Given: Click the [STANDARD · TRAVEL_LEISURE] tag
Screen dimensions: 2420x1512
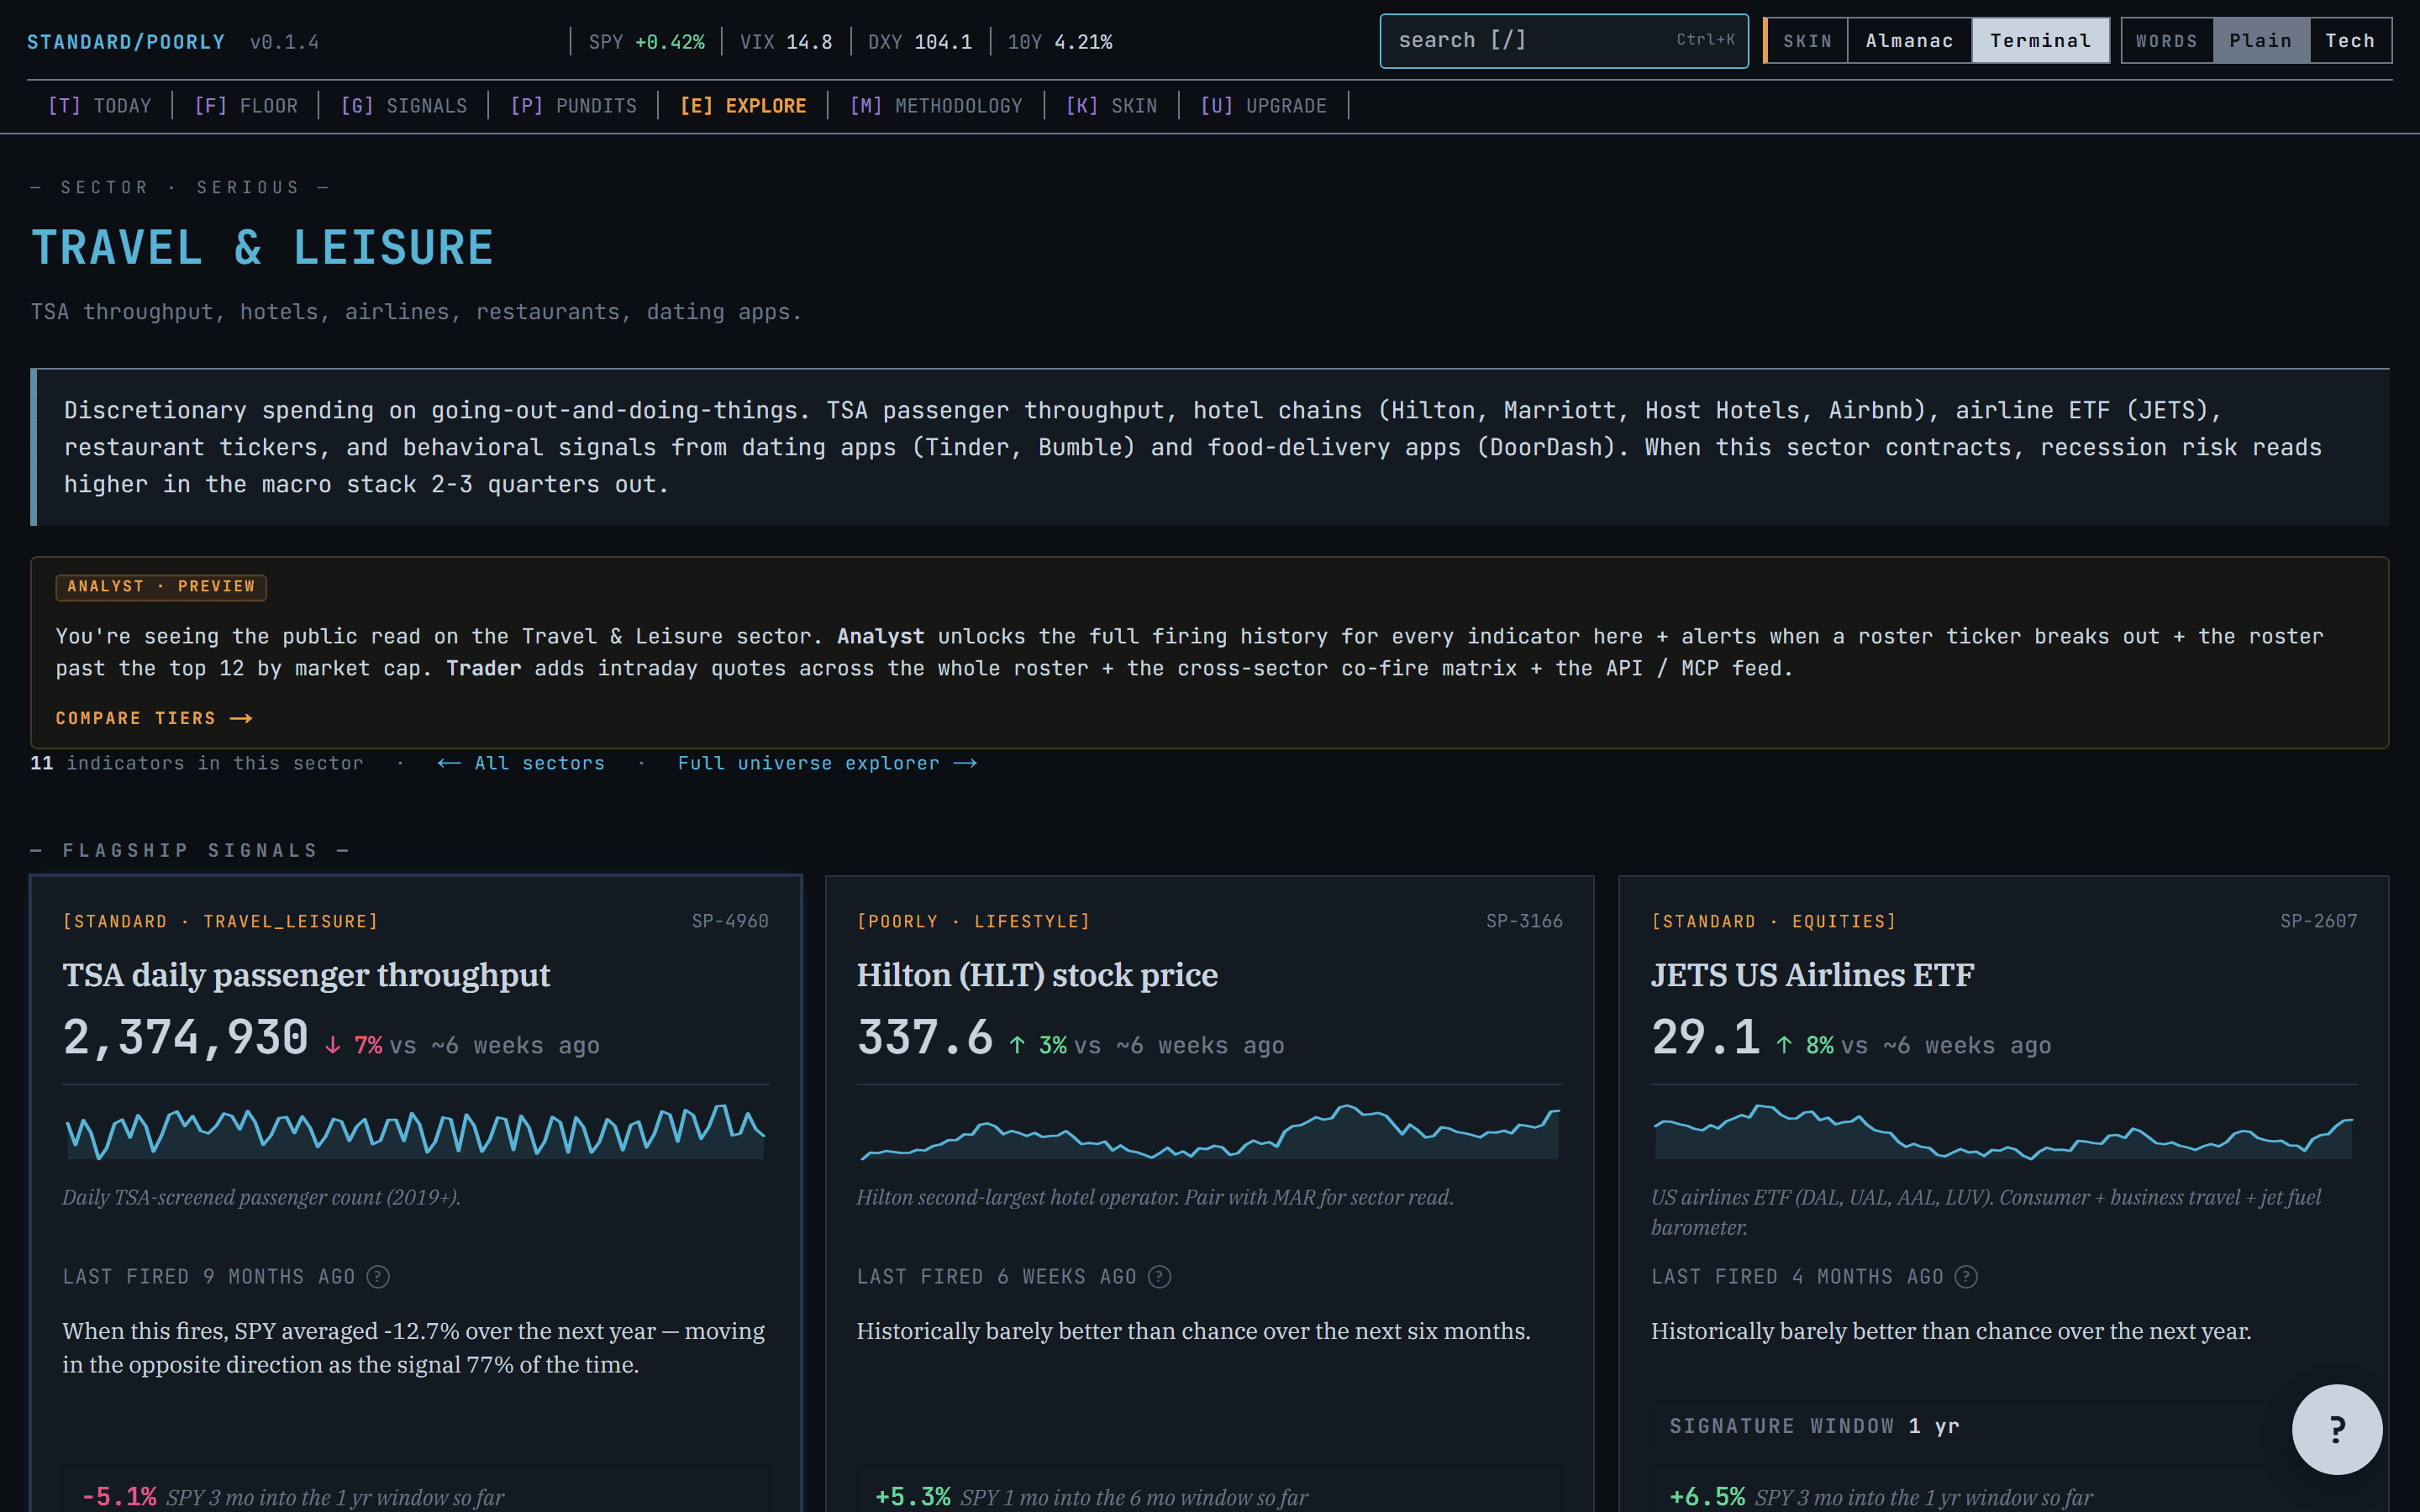Looking at the screenshot, I should tap(221, 921).
